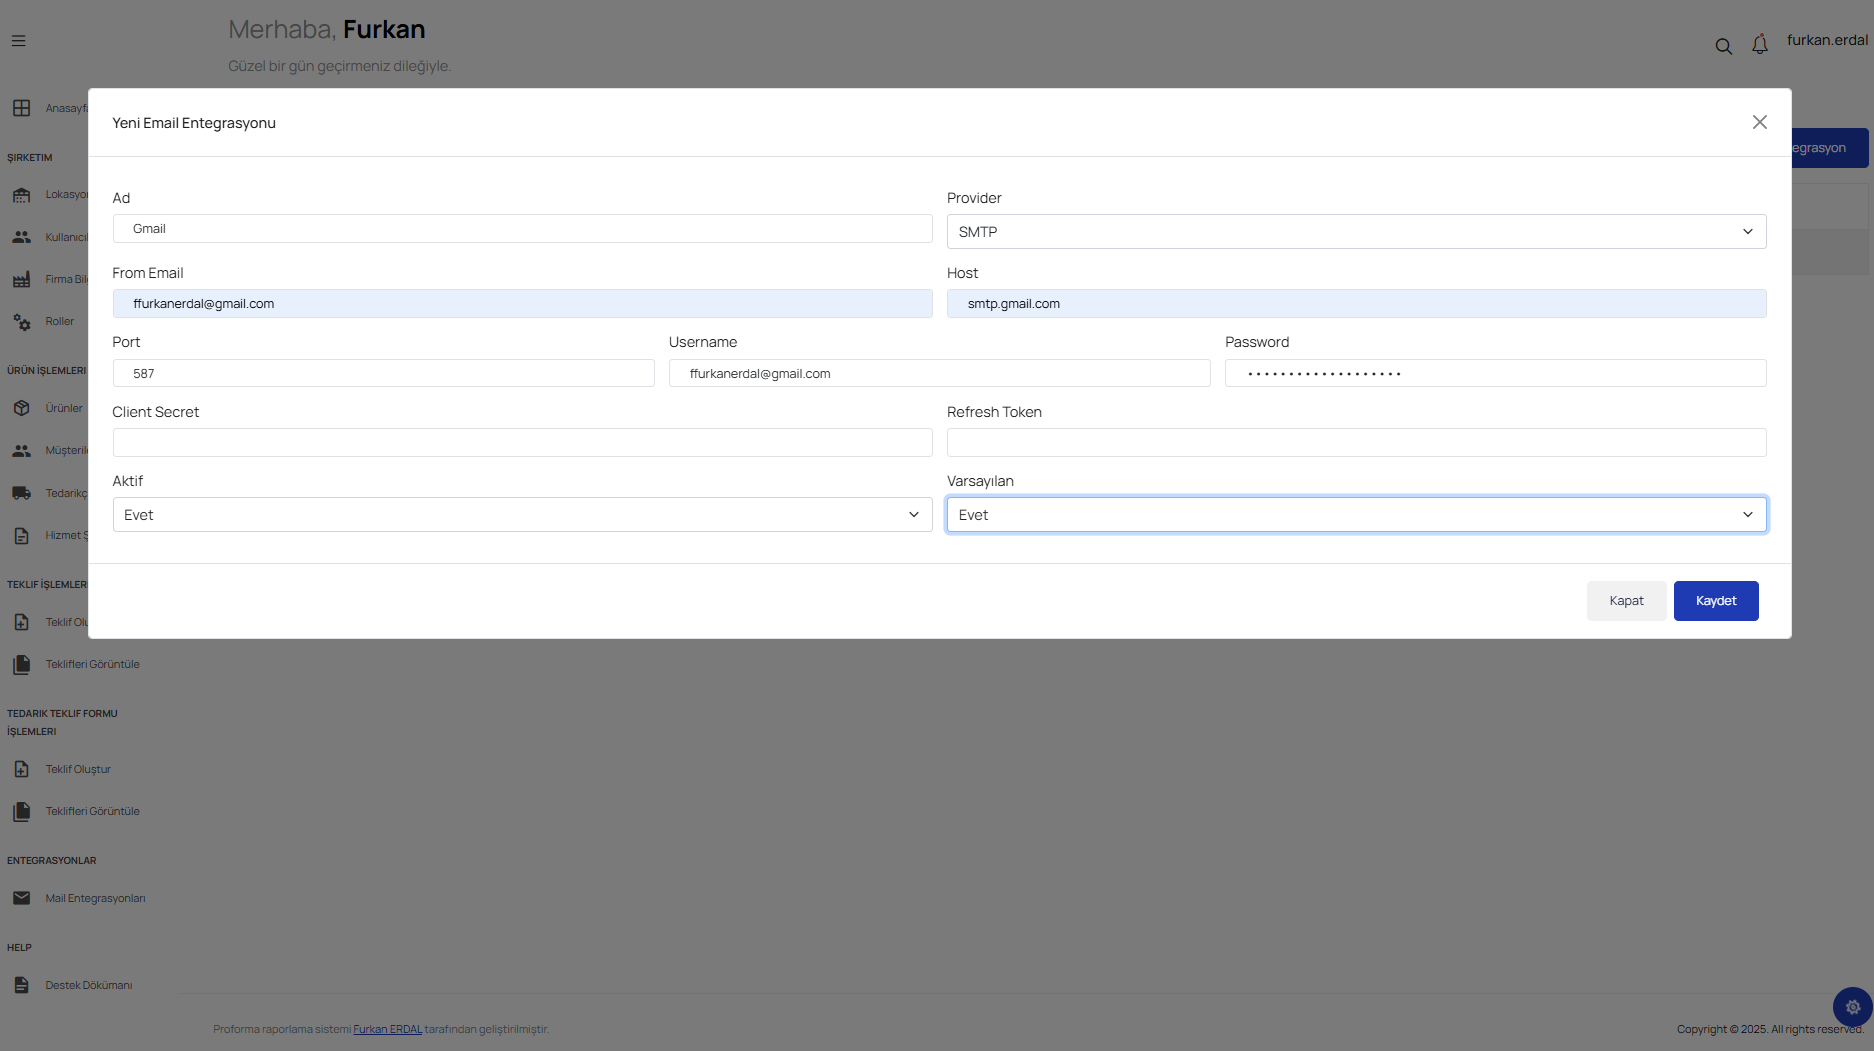This screenshot has width=1874, height=1051.
Task: Click the Roller gears icon
Action: click(x=21, y=322)
